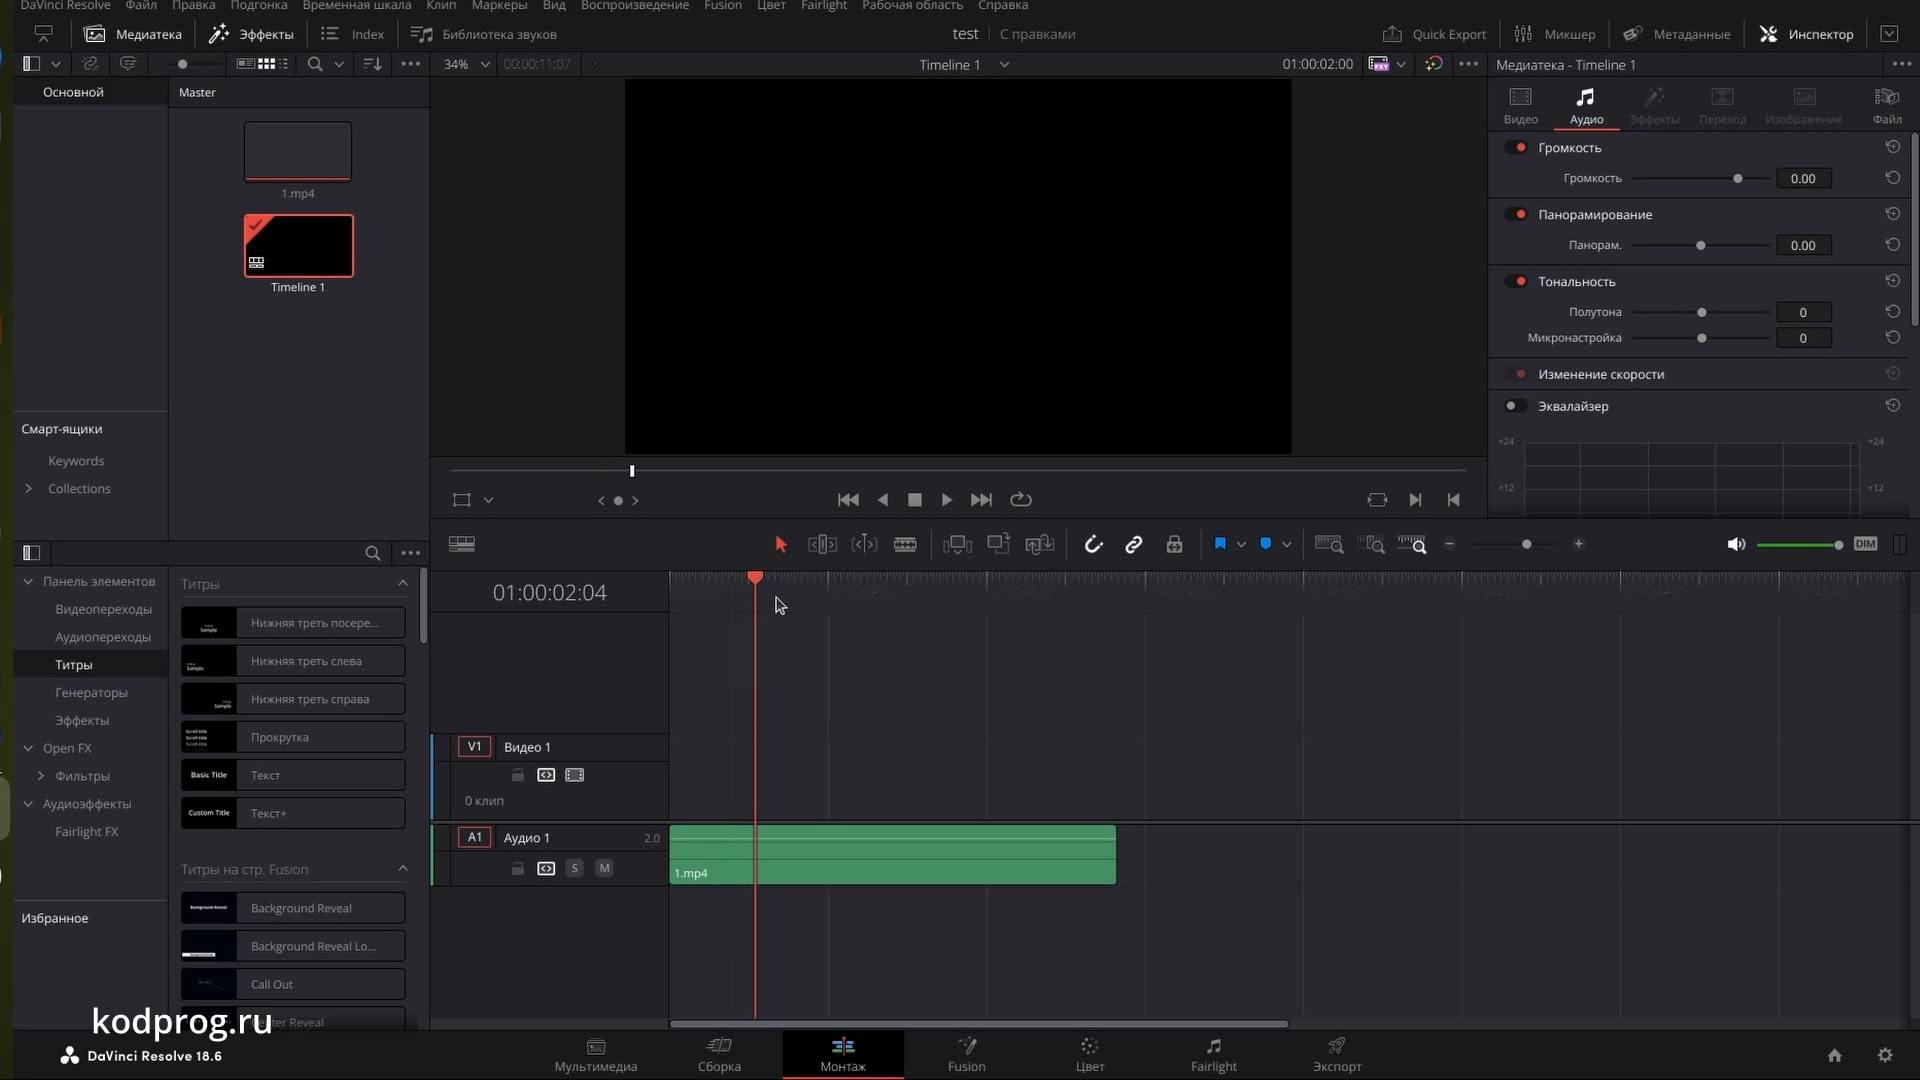The height and width of the screenshot is (1080, 1920).
Task: Zoom out timeline with minus button
Action: pos(1449,544)
